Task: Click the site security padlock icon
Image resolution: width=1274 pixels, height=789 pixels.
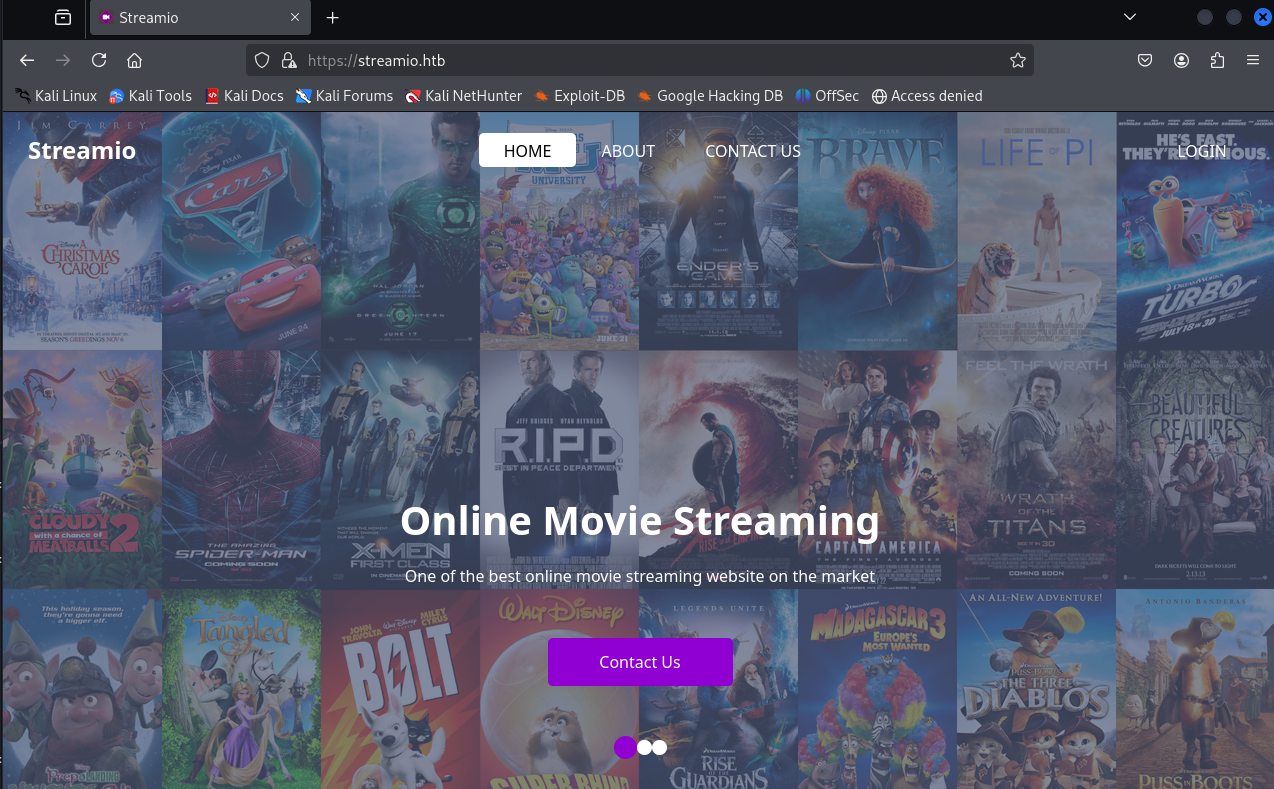Action: pos(288,60)
